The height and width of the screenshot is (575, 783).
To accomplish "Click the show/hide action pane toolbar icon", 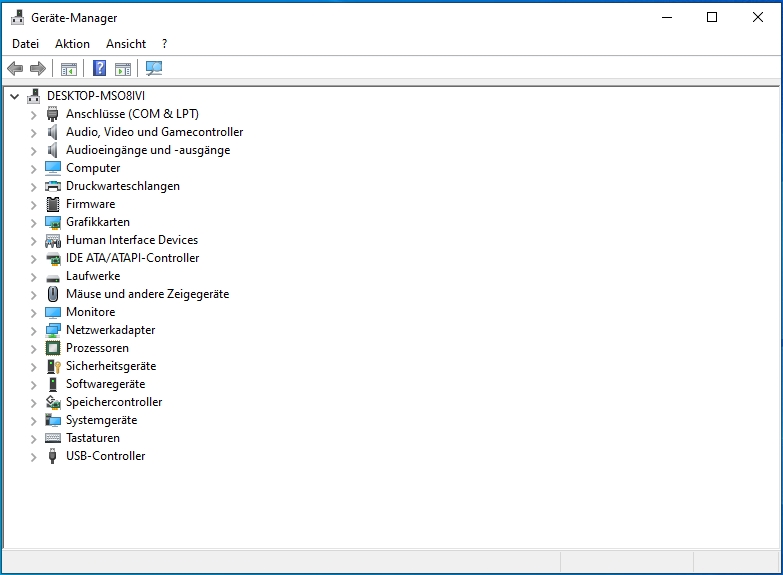I will point(122,69).
